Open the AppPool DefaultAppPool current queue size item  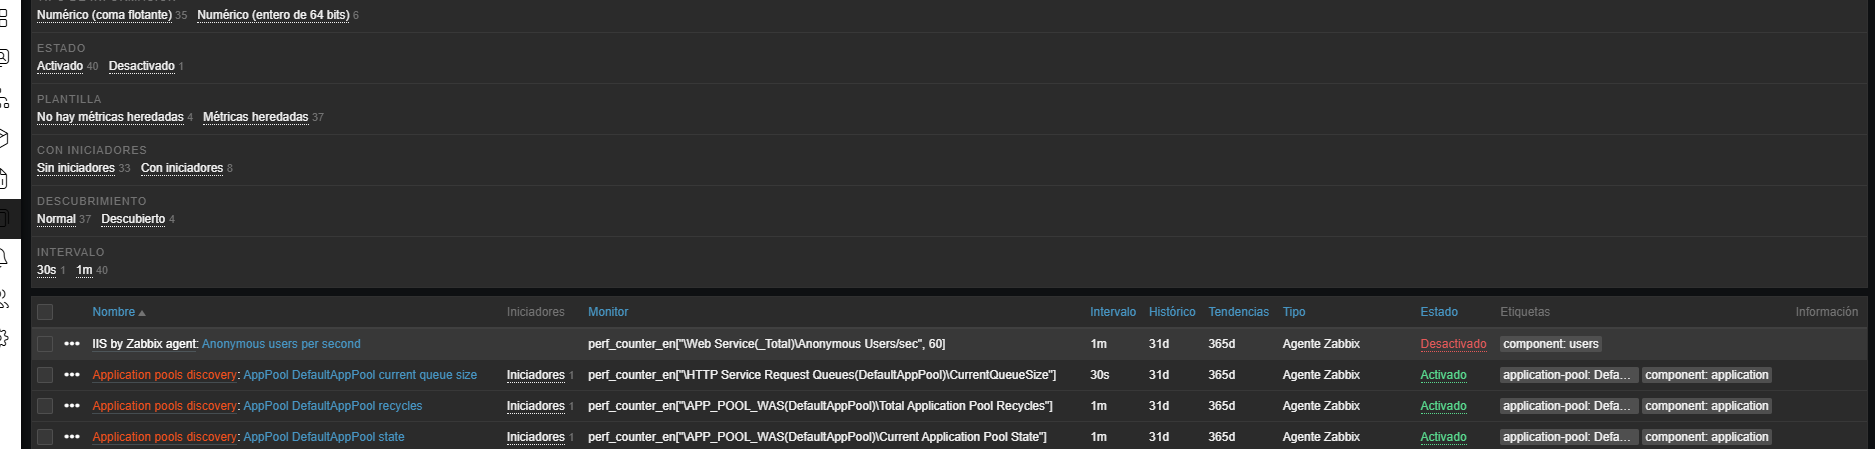click(x=360, y=375)
